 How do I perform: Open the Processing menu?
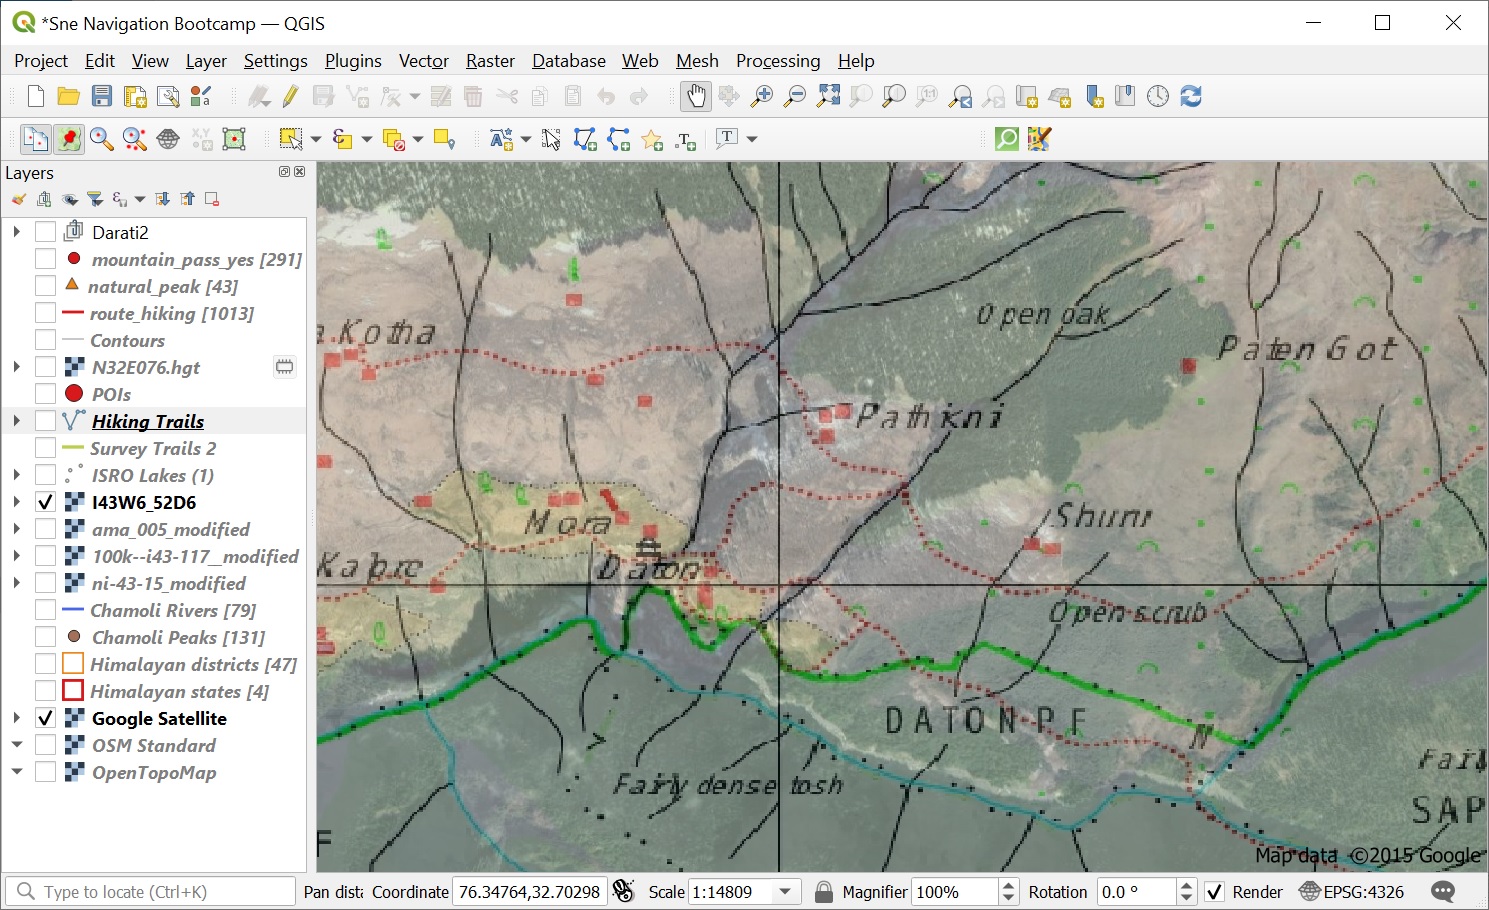tap(777, 61)
